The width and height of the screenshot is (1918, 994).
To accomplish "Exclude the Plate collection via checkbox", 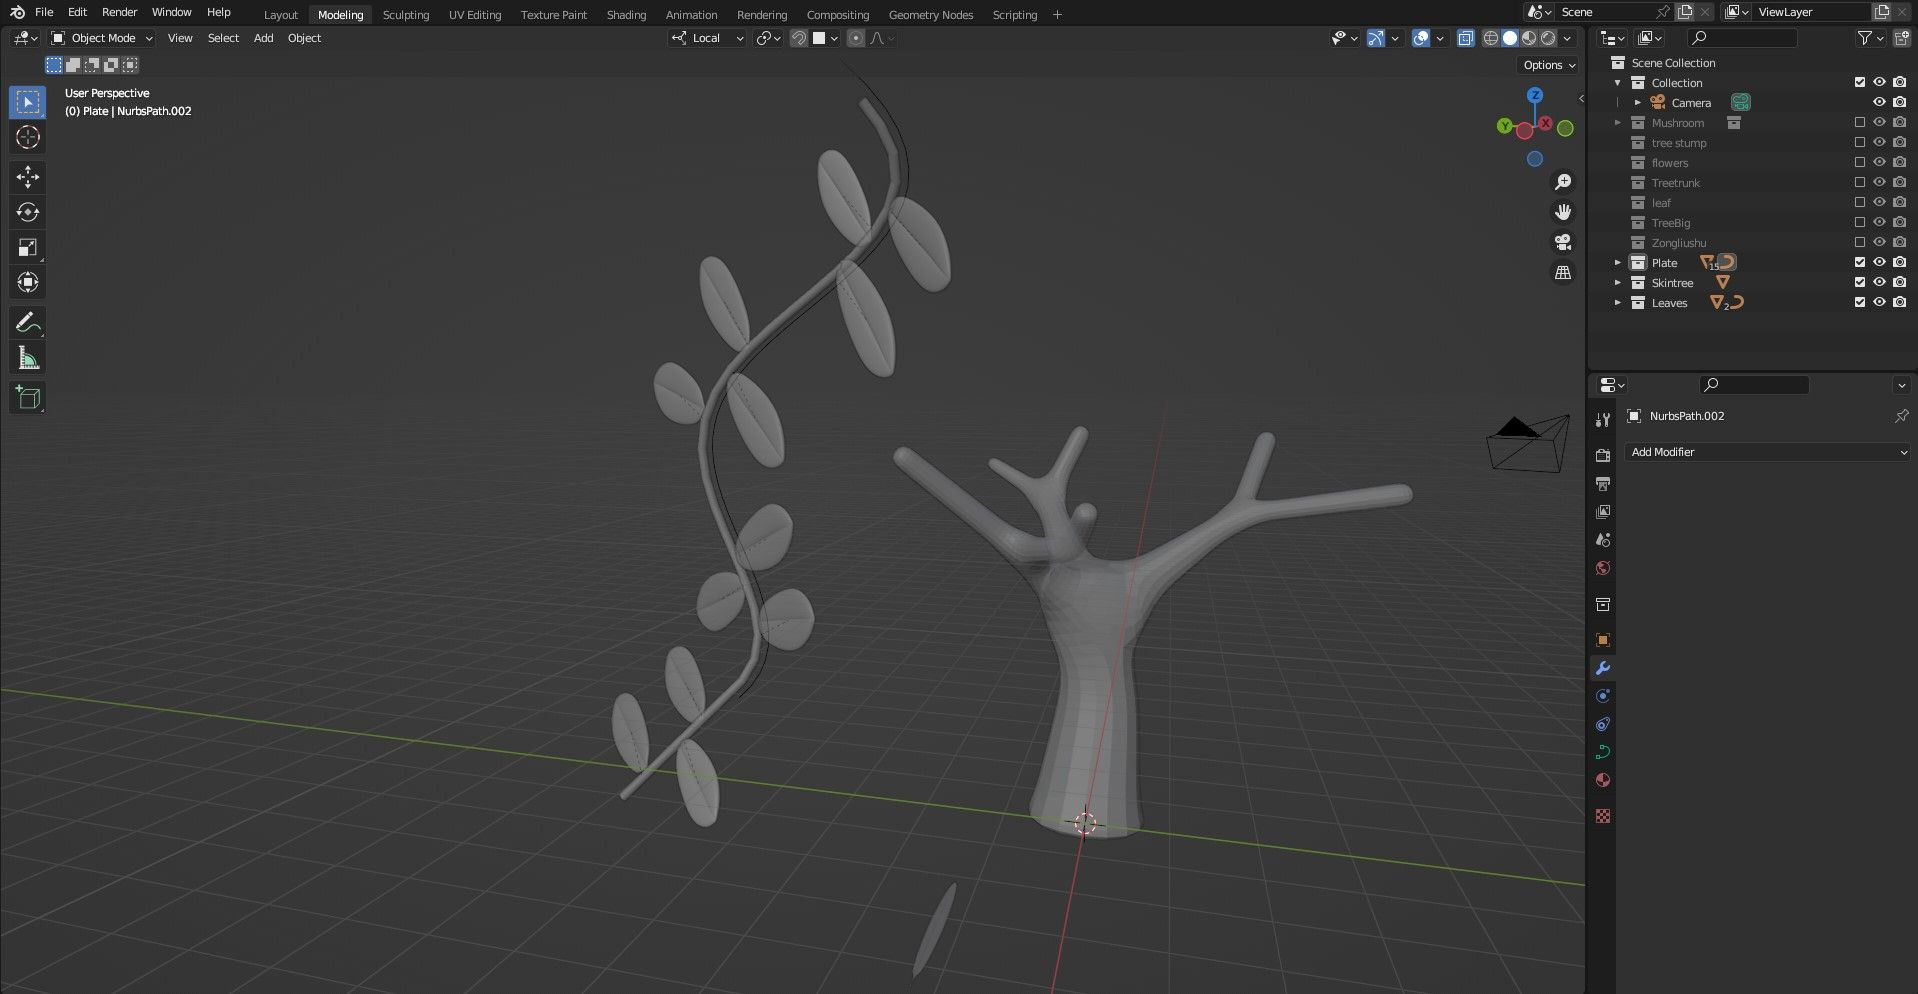I will (x=1859, y=263).
